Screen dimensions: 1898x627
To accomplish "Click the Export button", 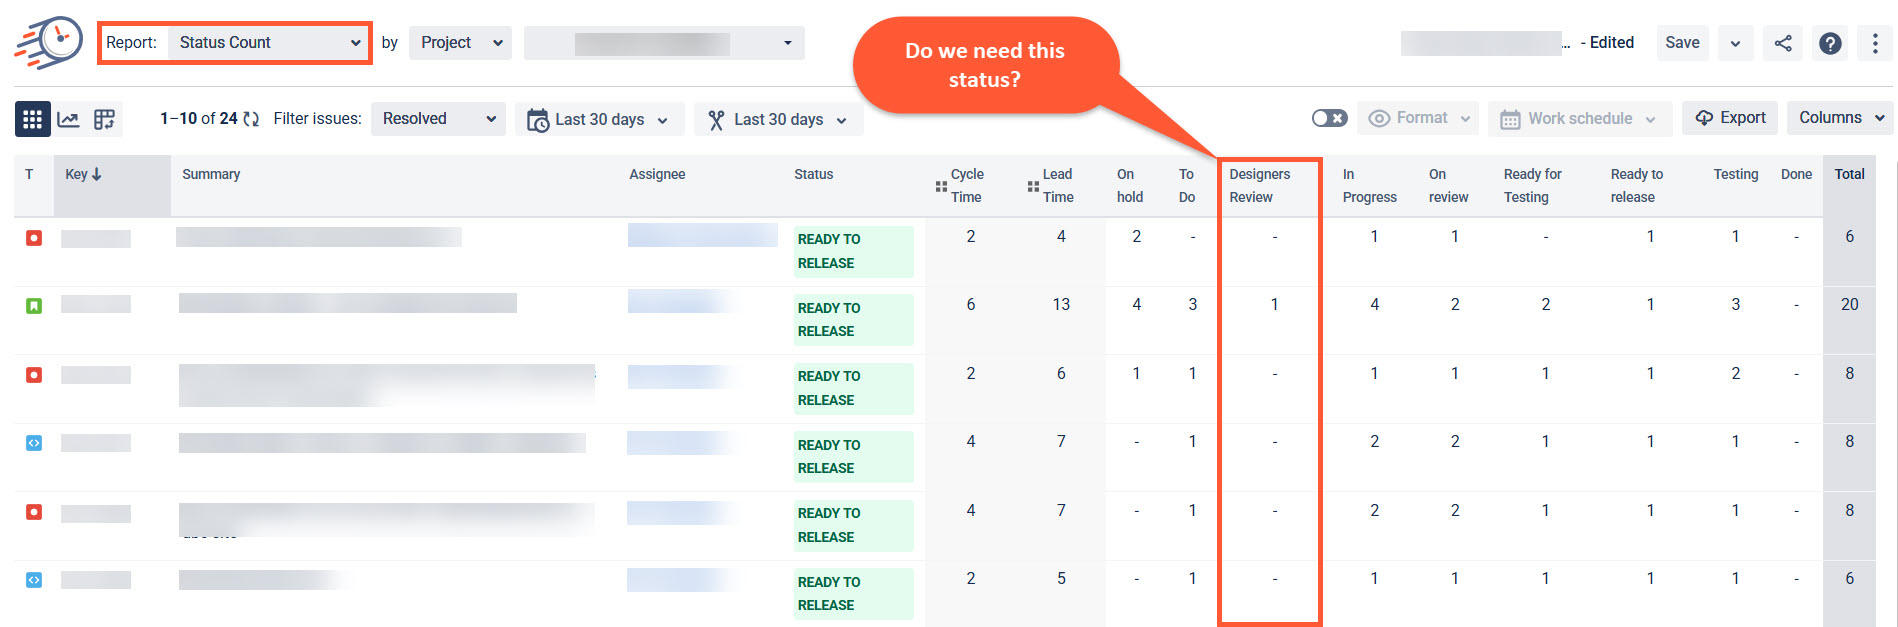I will tap(1730, 118).
